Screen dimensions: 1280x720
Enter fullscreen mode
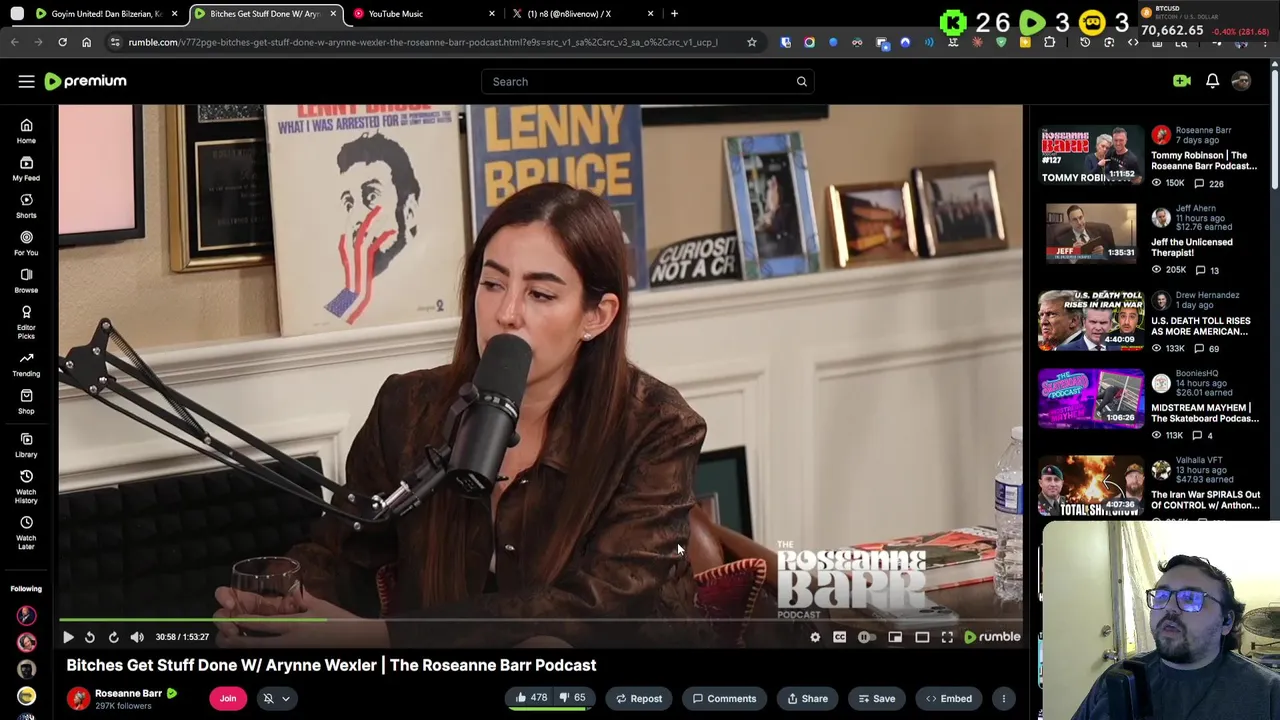point(947,637)
